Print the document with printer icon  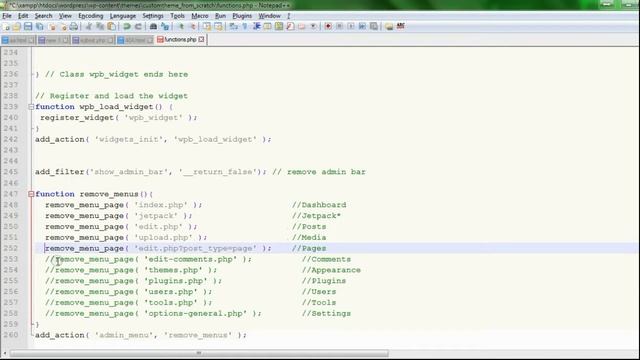[73, 27]
